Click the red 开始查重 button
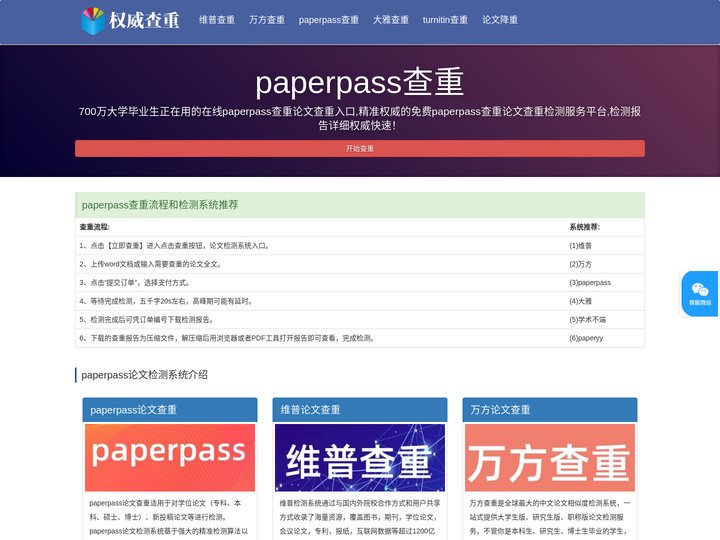720x540 pixels. coord(360,148)
